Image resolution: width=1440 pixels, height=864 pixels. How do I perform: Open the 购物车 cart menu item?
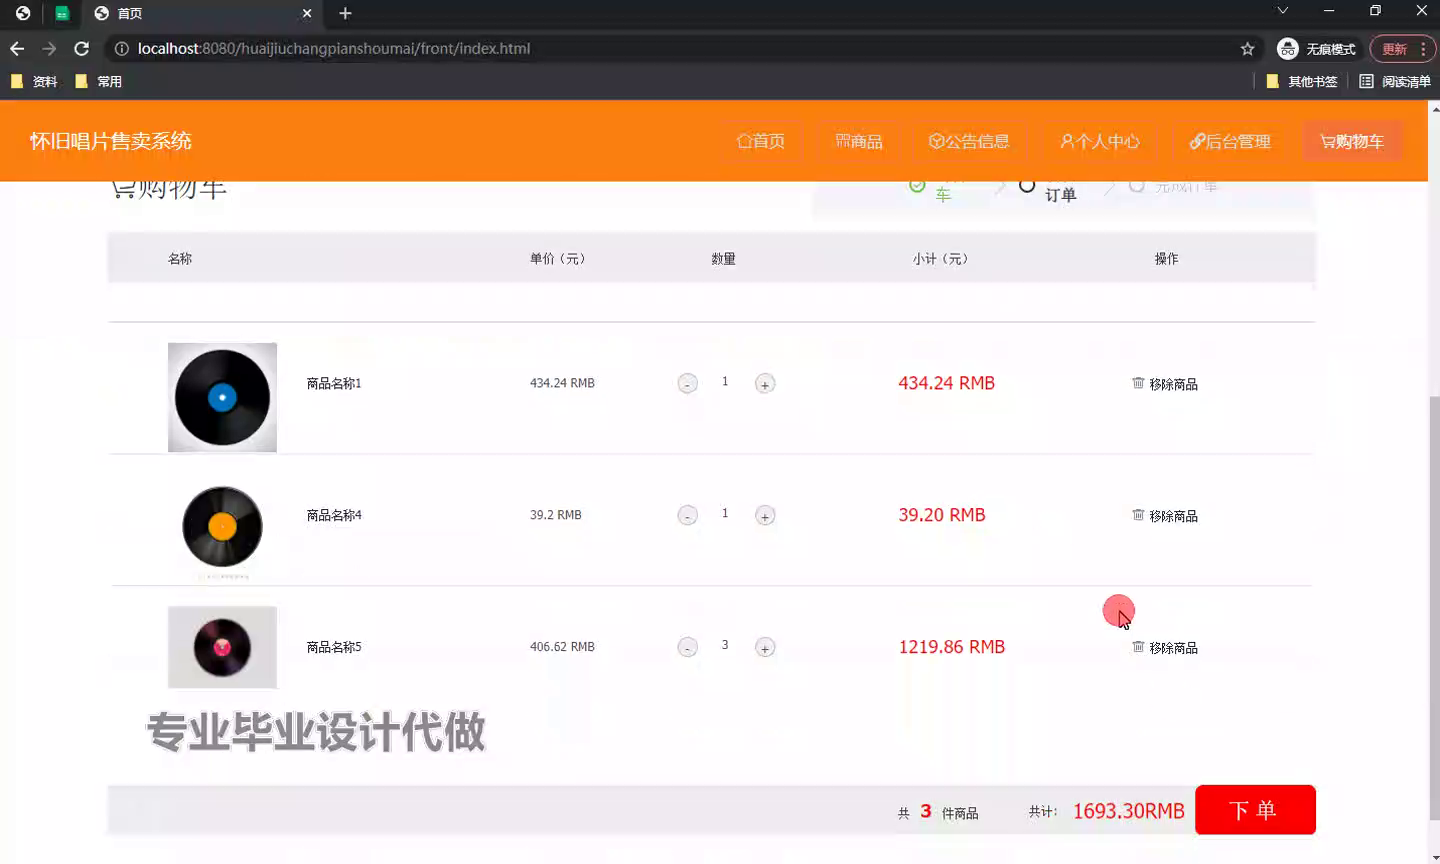pos(1352,141)
